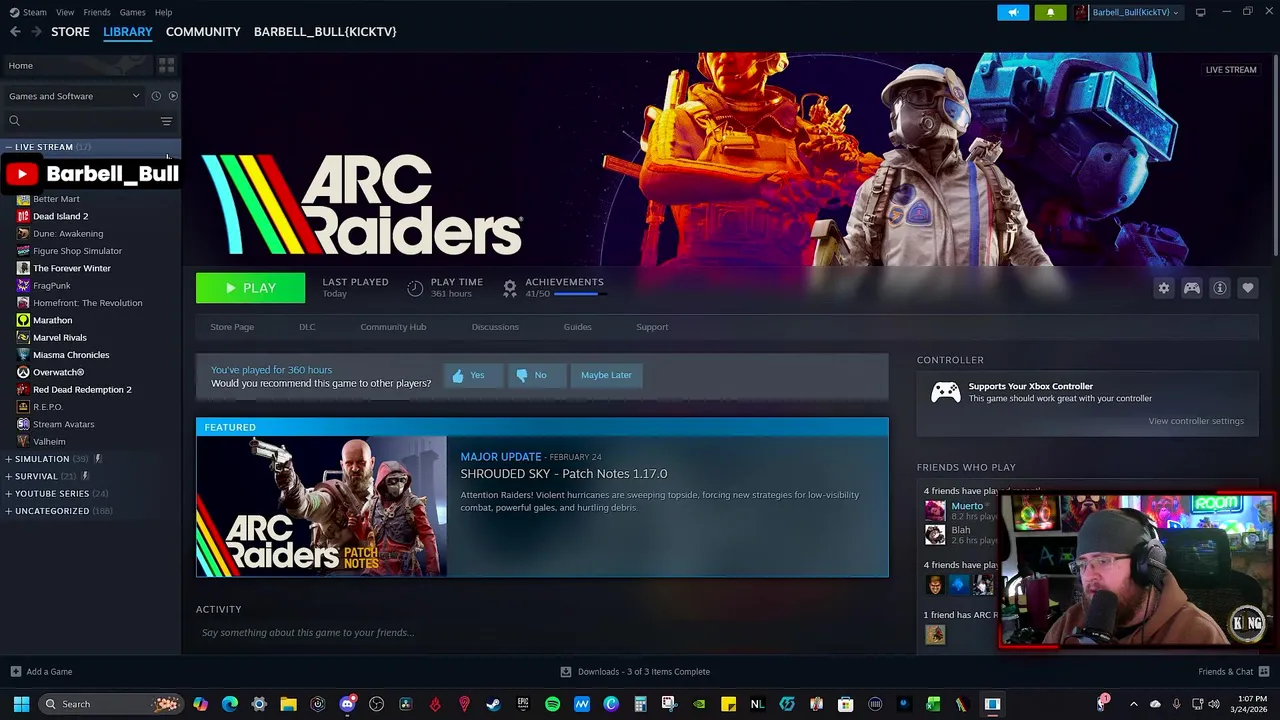This screenshot has height=720, width=1280.
Task: Open Epic Games Launcher from the taskbar
Action: tap(523, 704)
